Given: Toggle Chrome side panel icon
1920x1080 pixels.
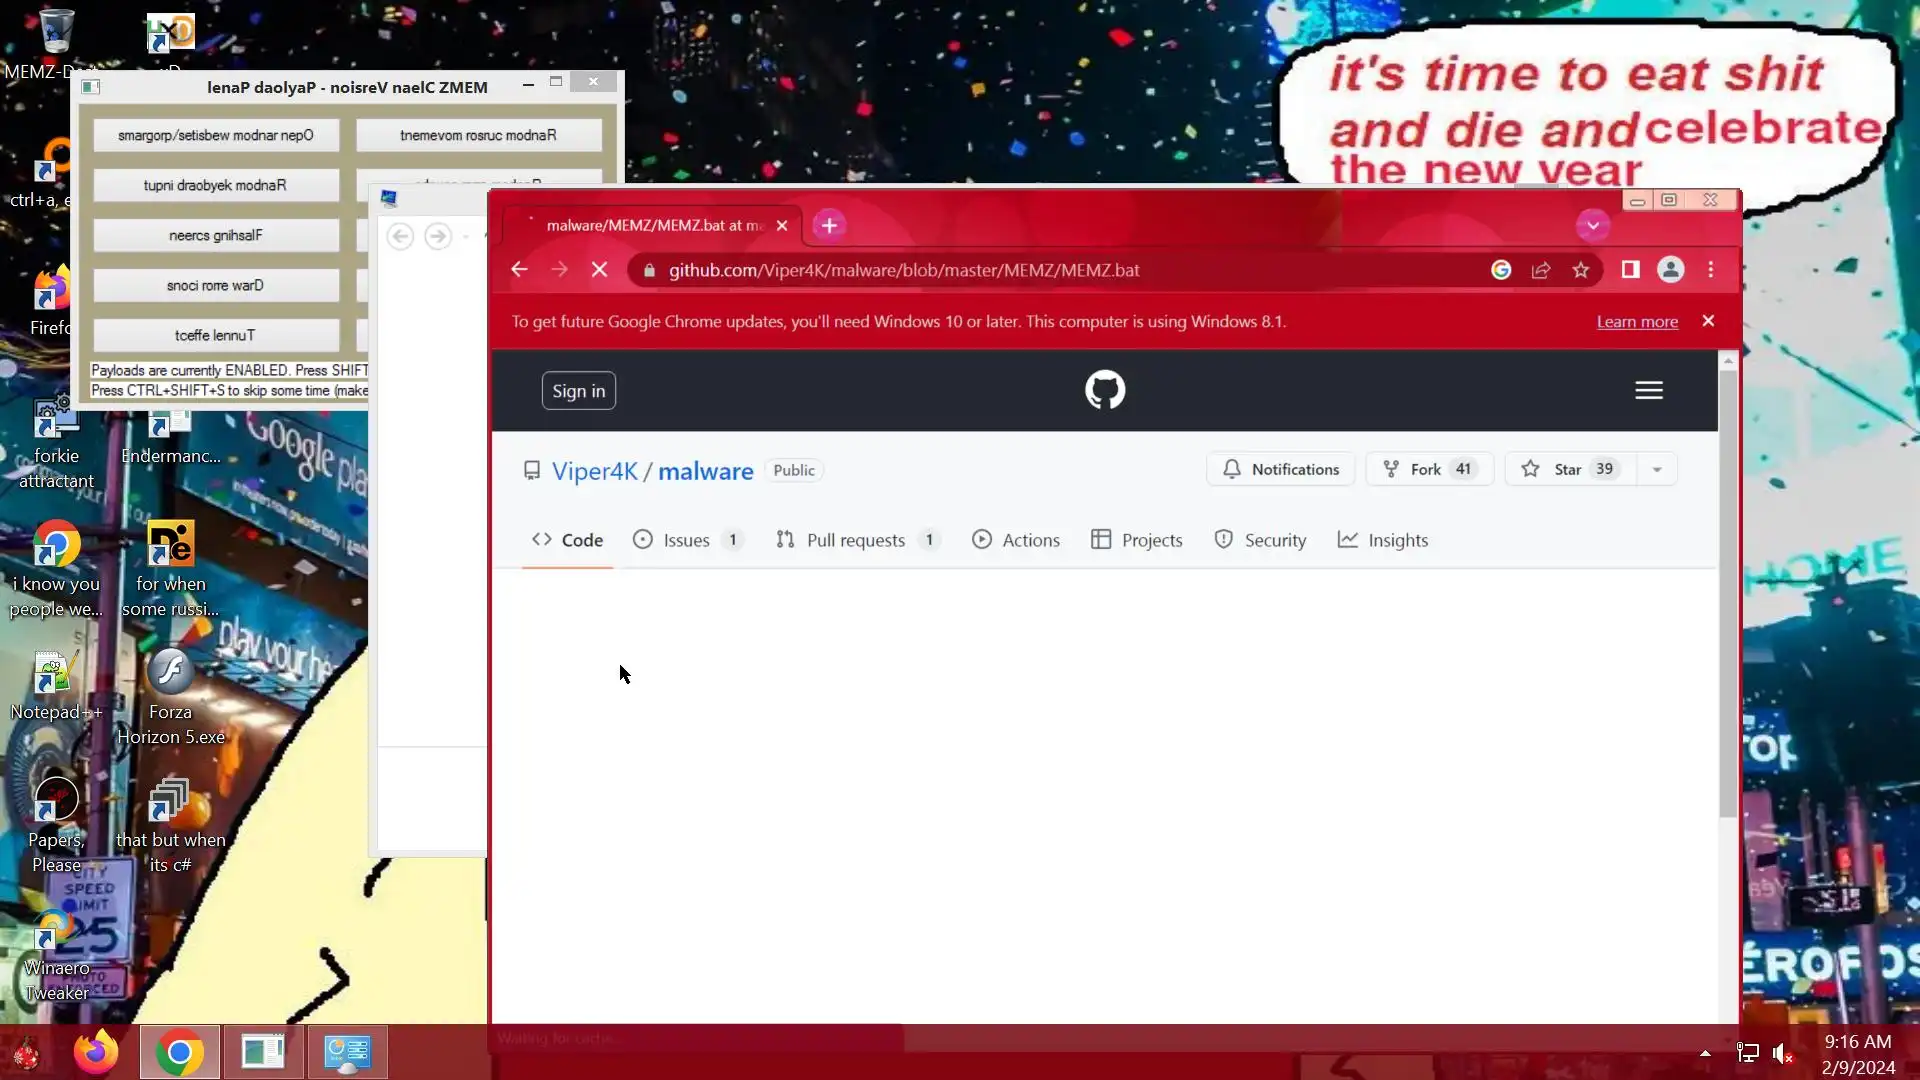Looking at the screenshot, I should [1631, 270].
